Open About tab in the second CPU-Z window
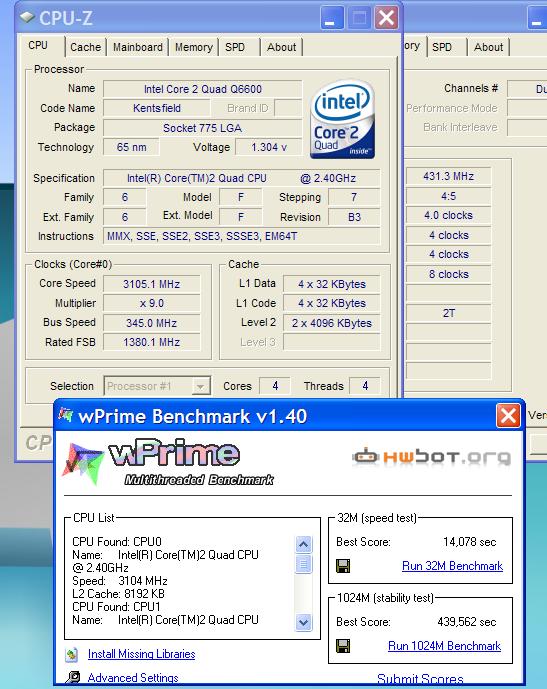Image resolution: width=547 pixels, height=689 pixels. [x=488, y=47]
